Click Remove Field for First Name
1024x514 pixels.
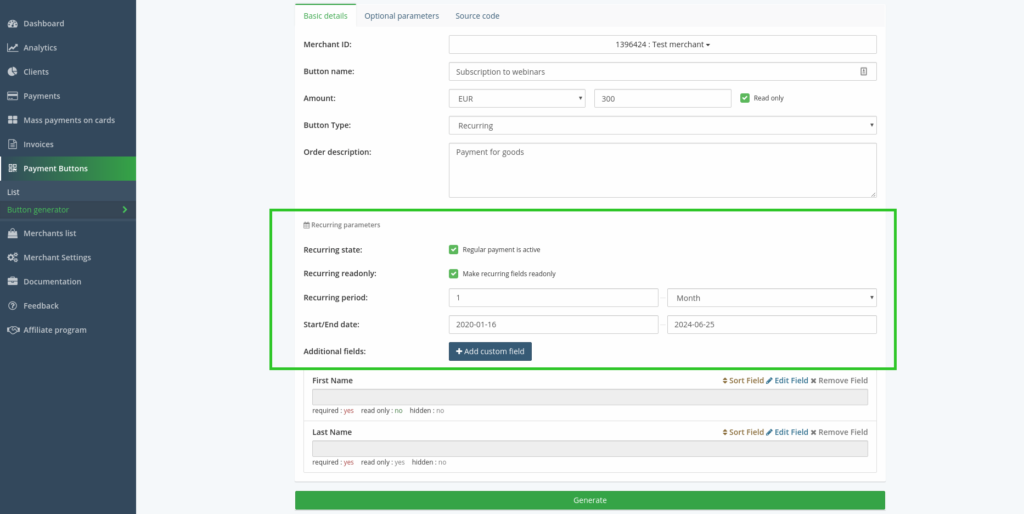(839, 380)
